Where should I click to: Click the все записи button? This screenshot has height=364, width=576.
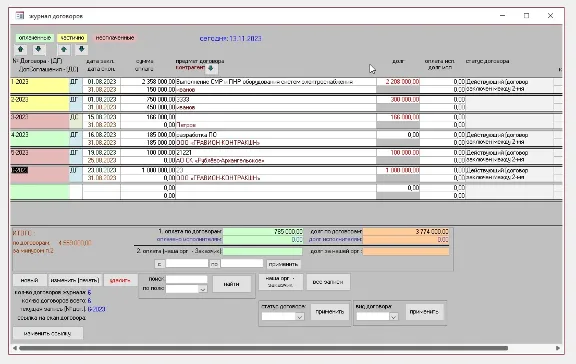(328, 282)
